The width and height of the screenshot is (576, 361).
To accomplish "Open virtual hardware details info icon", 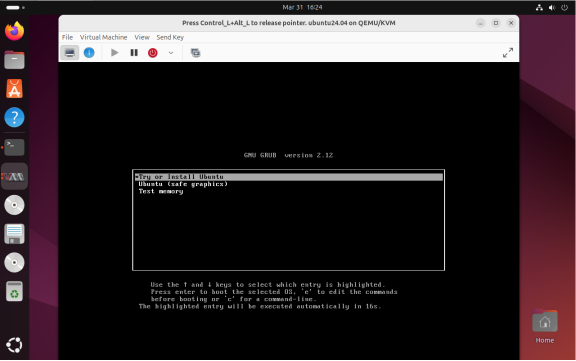I will click(x=89, y=53).
